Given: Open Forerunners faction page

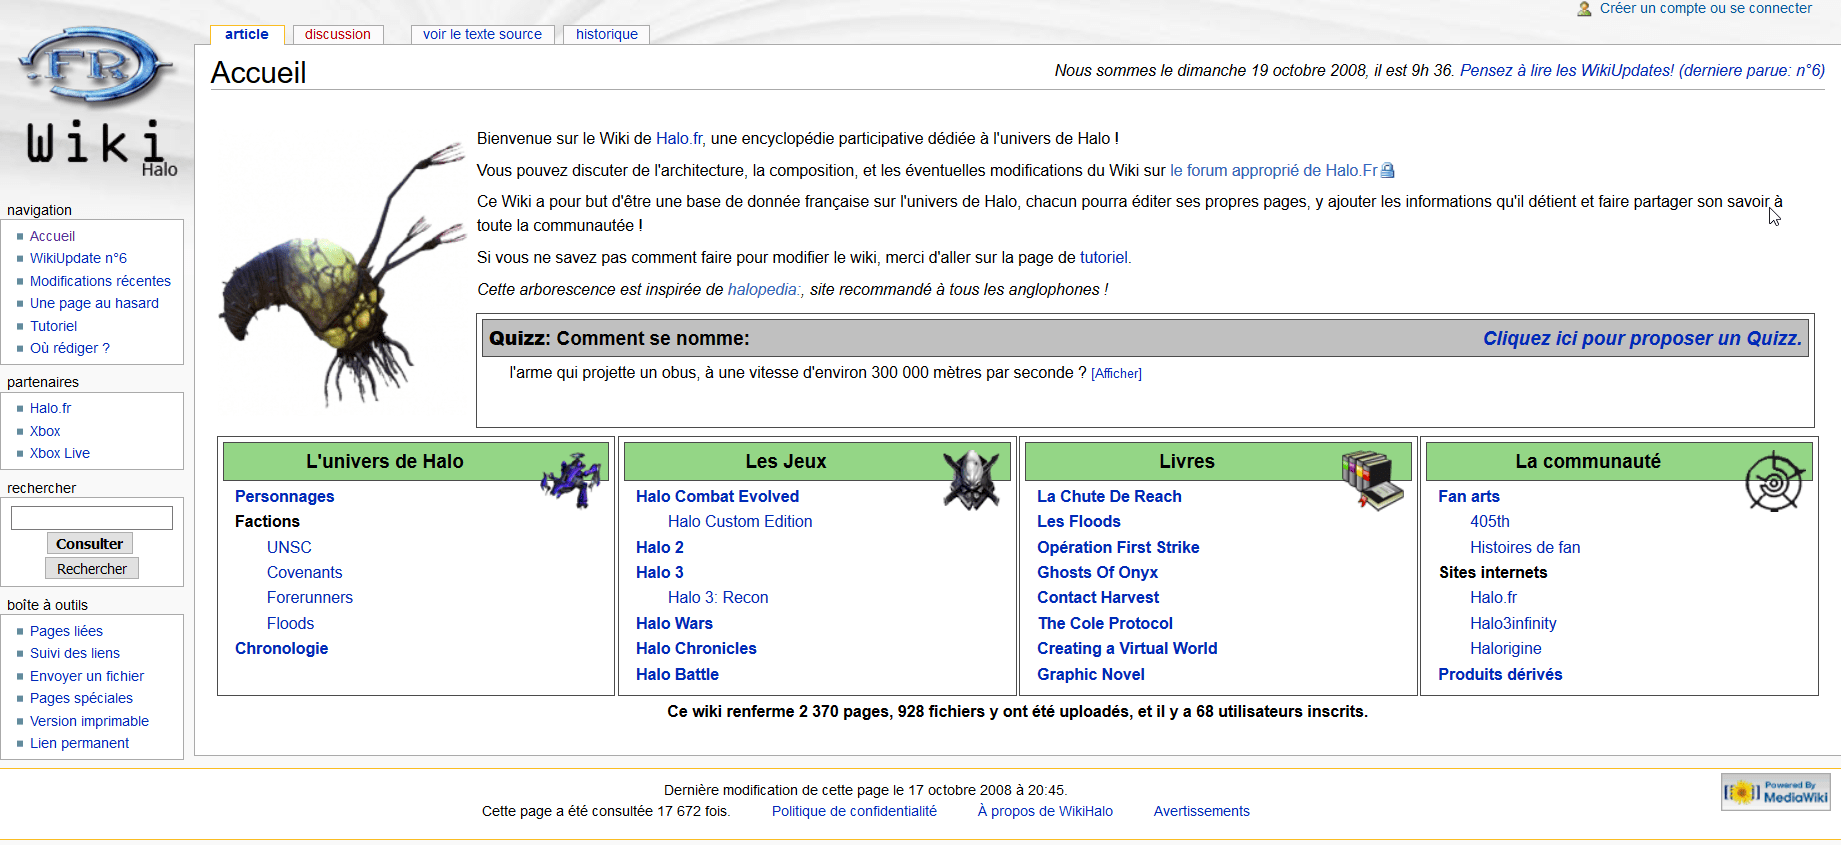Looking at the screenshot, I should tap(310, 598).
